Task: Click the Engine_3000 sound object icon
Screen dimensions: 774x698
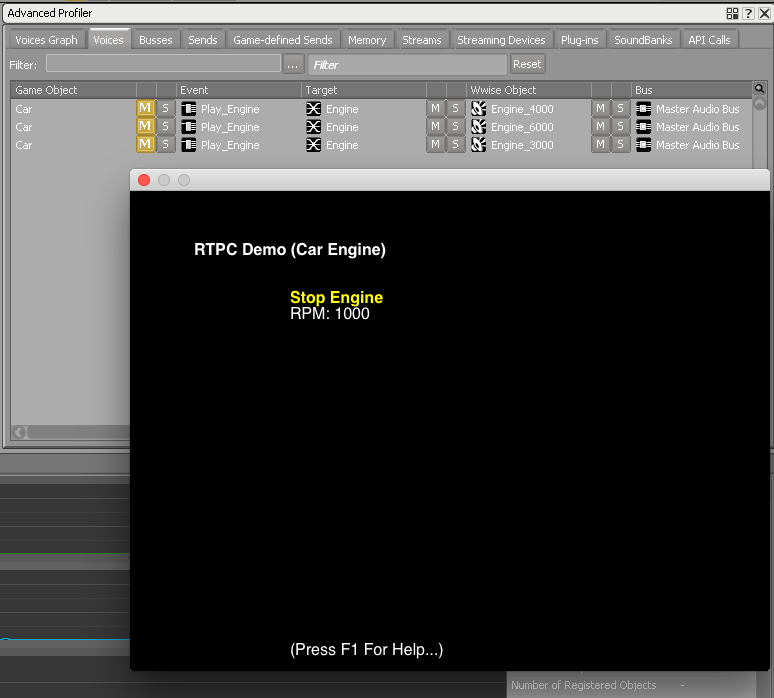Action: [x=478, y=145]
